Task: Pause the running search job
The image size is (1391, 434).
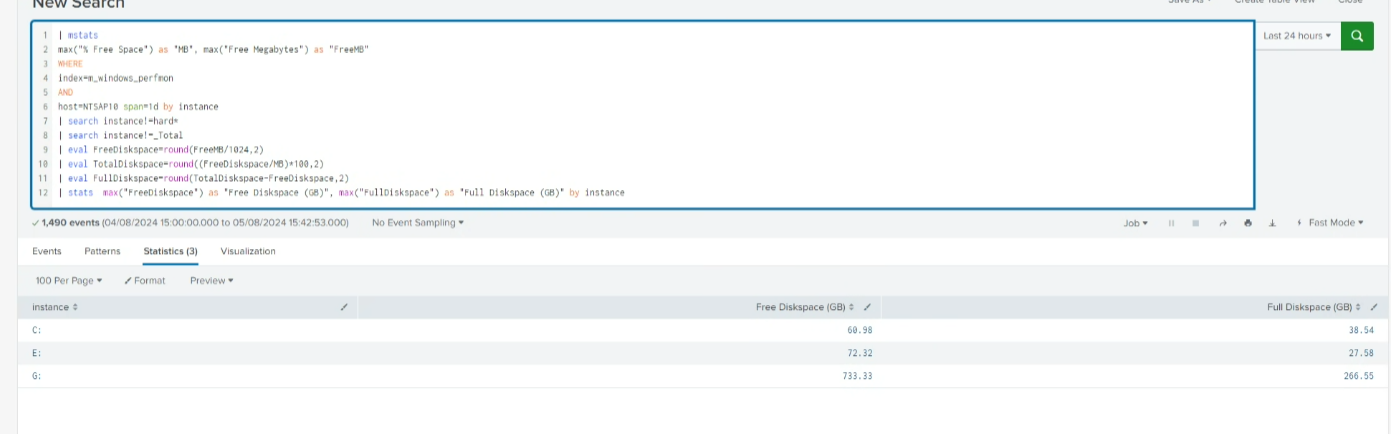Action: click(1171, 223)
